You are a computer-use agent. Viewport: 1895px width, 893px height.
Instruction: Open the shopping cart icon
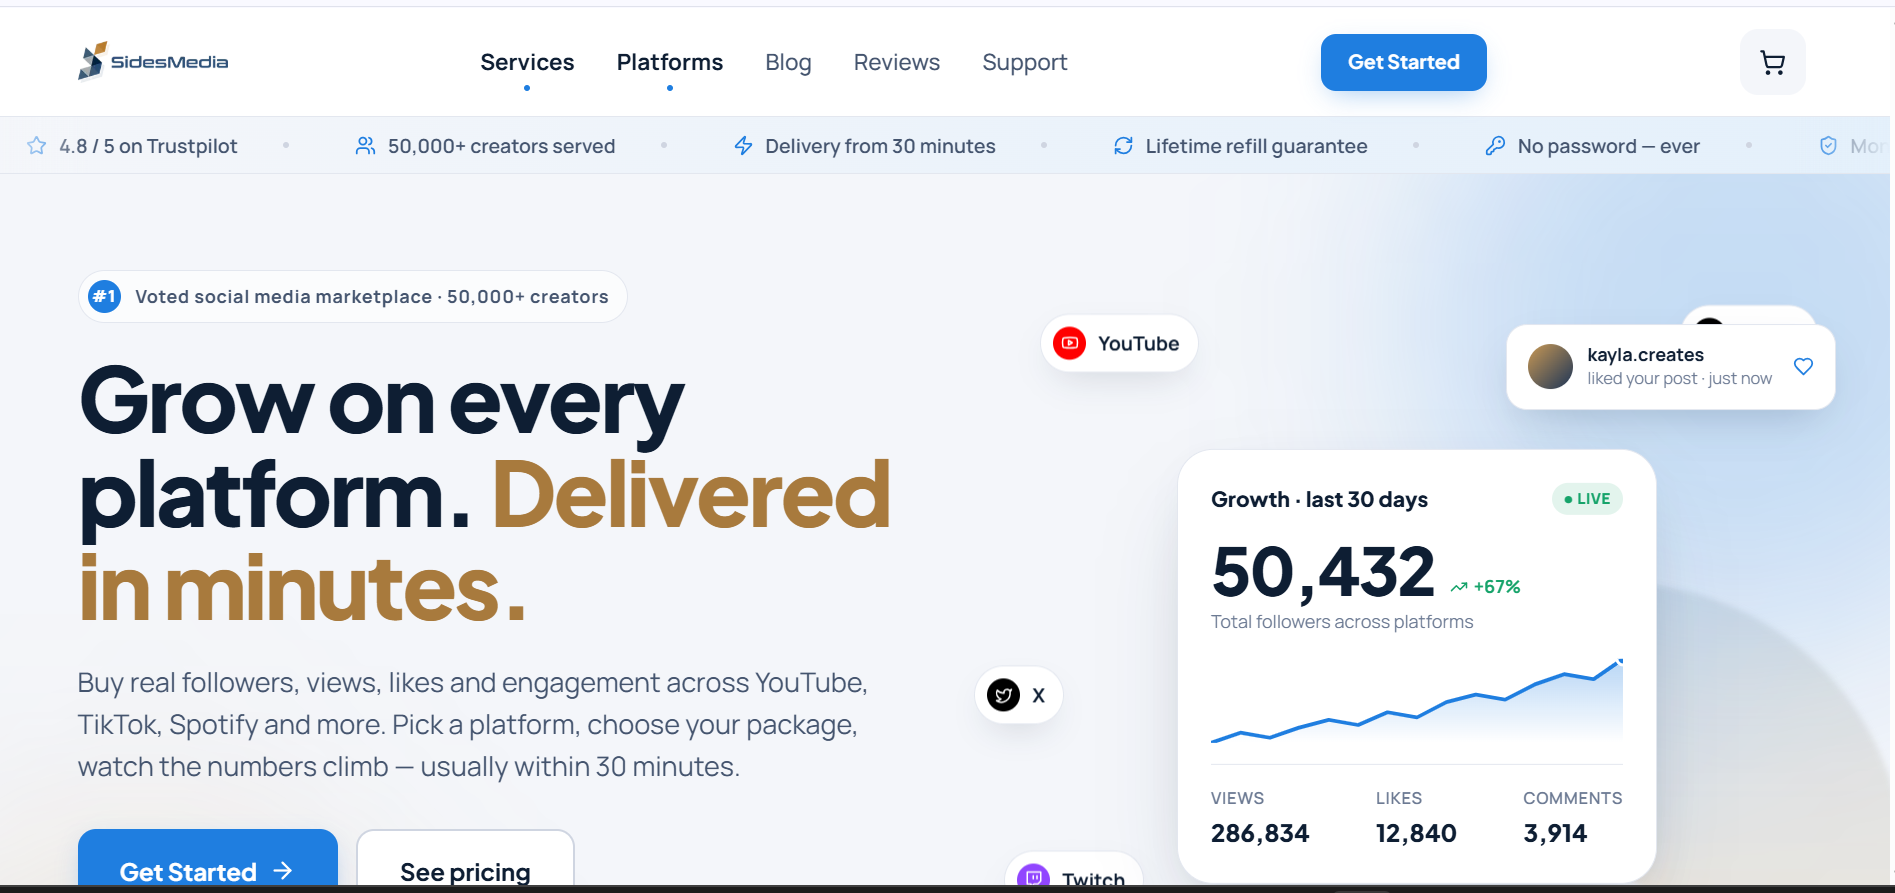coord(1772,62)
